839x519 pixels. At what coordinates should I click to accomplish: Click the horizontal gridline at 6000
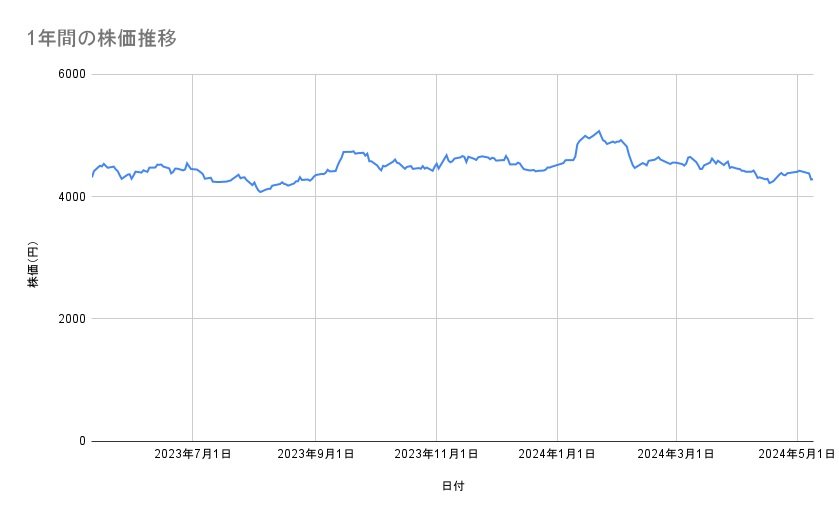[x=450, y=74]
